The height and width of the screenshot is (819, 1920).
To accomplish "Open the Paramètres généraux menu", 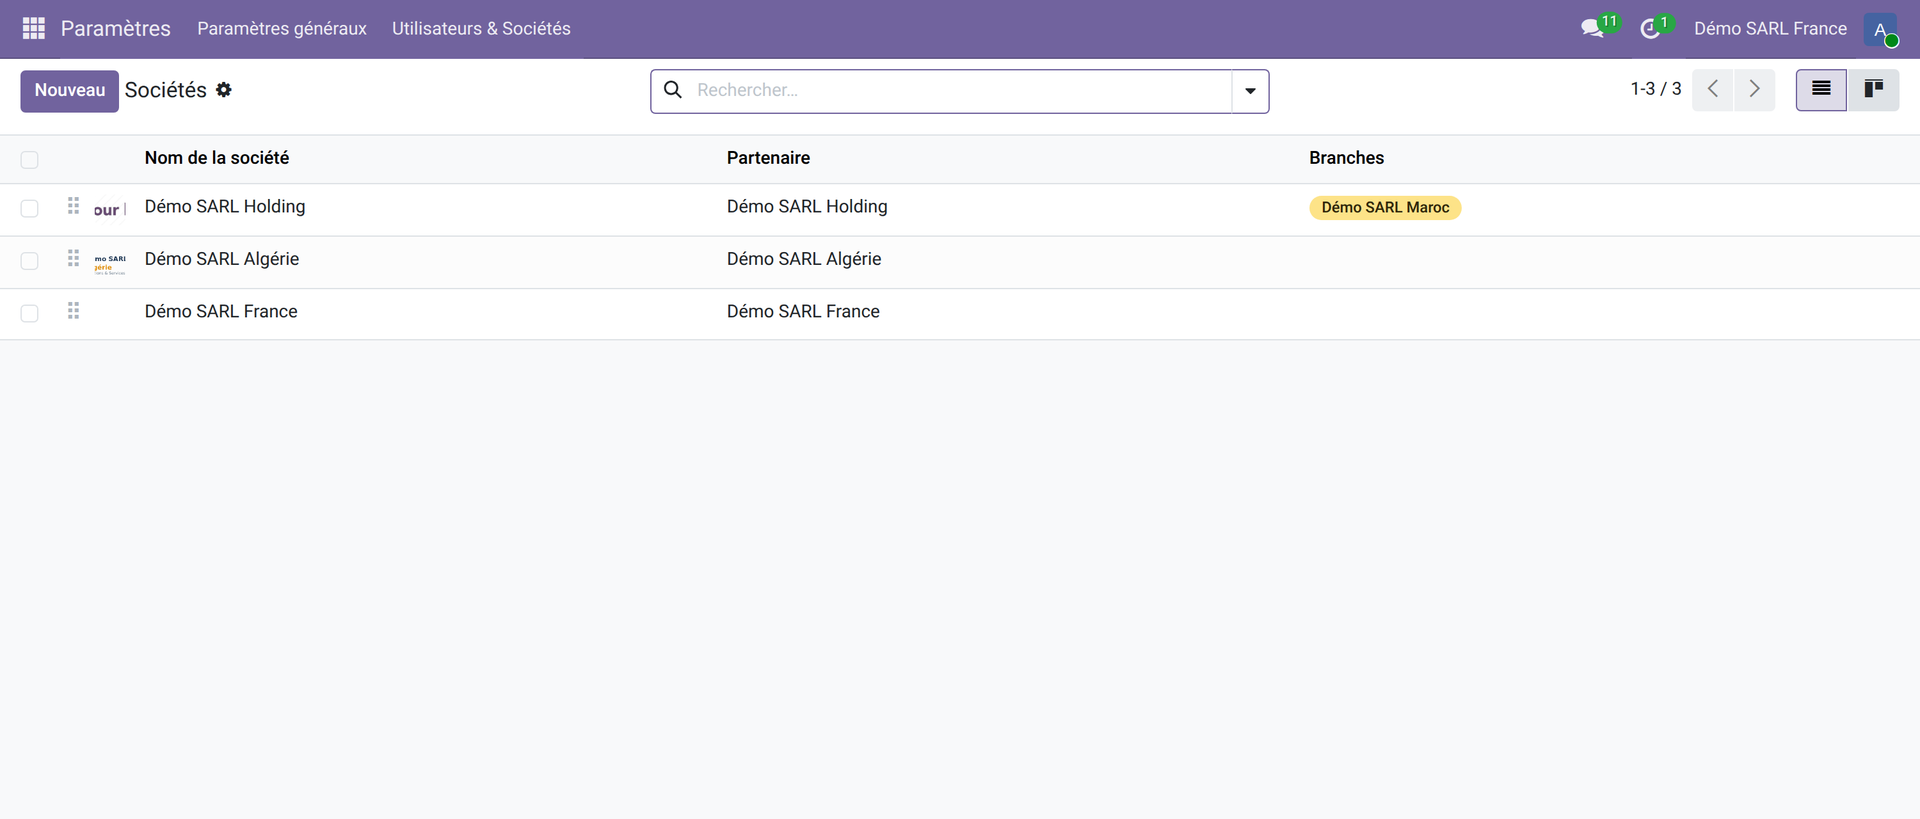I will pyautogui.click(x=282, y=29).
